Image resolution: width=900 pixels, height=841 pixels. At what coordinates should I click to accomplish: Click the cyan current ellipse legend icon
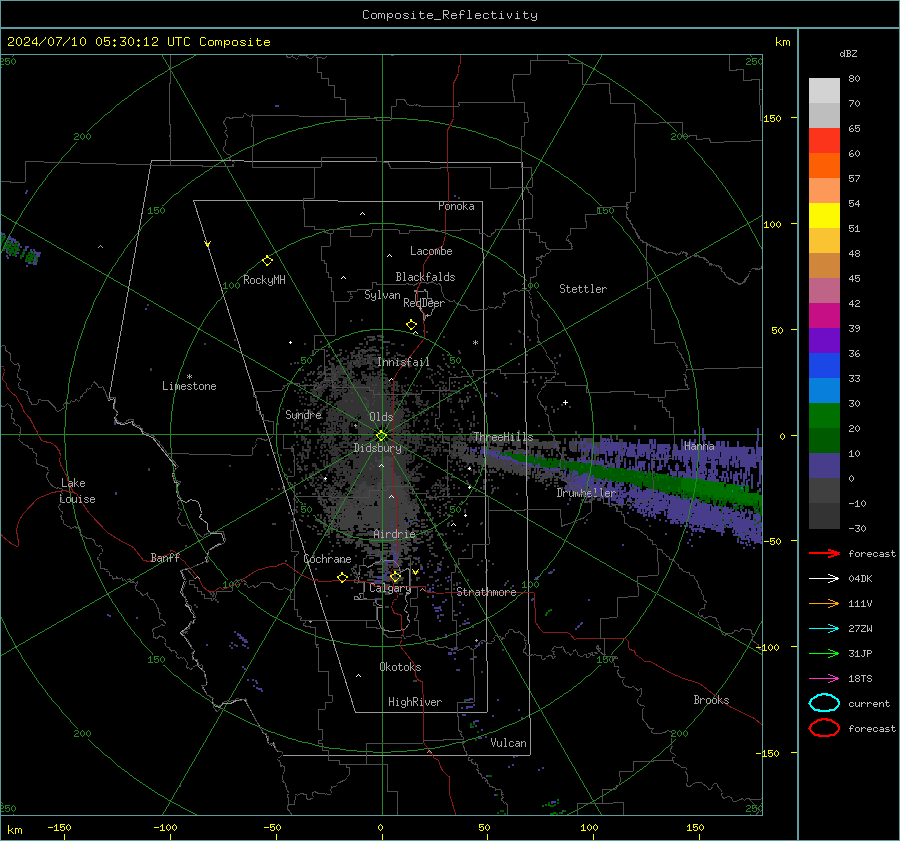click(824, 703)
